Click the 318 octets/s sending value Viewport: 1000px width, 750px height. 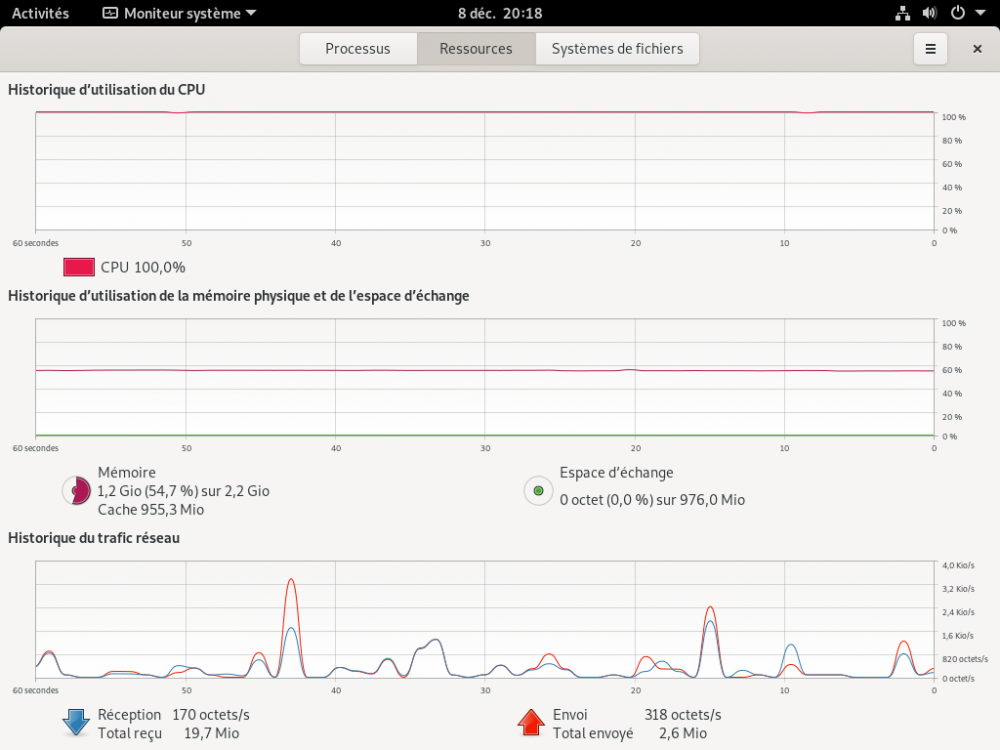pyautogui.click(x=683, y=715)
